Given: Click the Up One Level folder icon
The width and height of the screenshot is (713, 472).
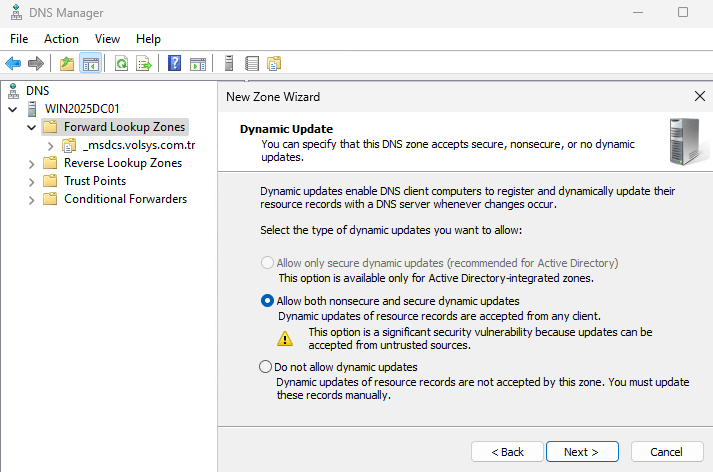Looking at the screenshot, I should pos(67,63).
